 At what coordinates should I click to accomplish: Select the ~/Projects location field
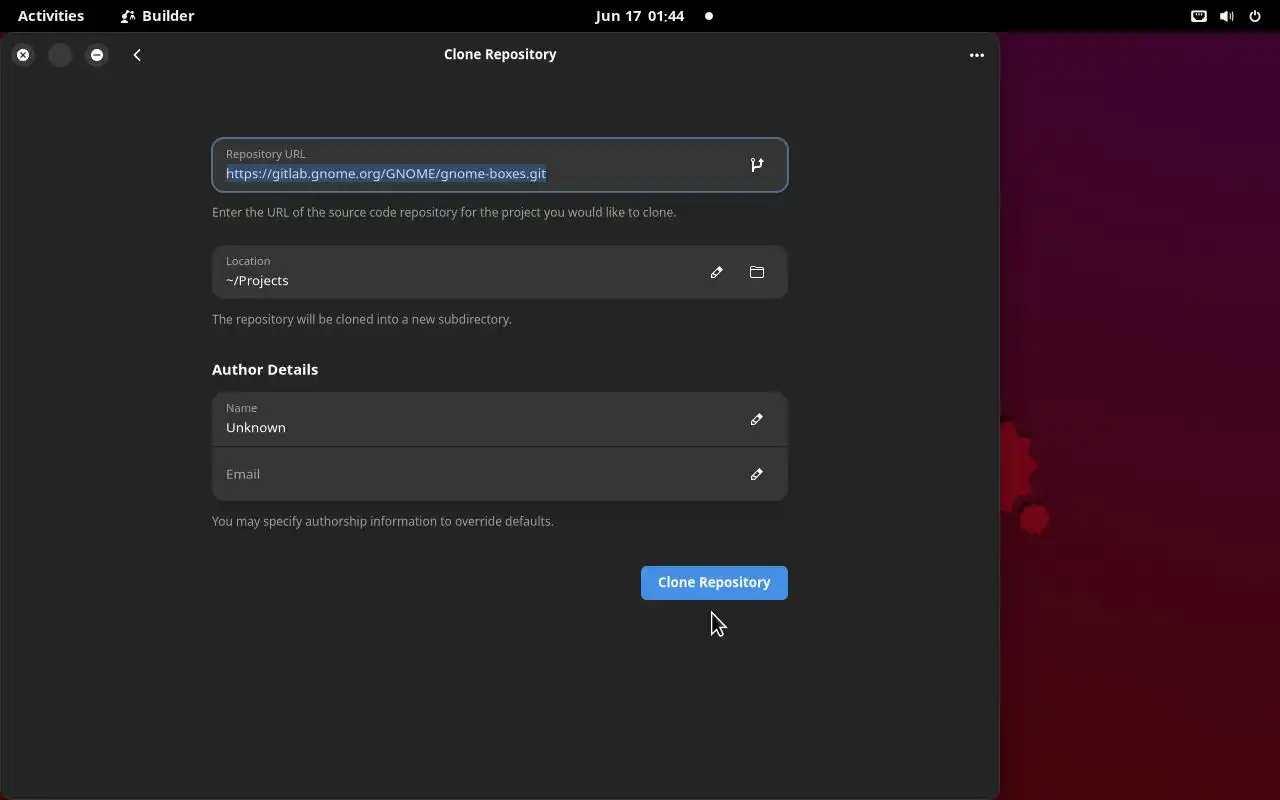500,272
